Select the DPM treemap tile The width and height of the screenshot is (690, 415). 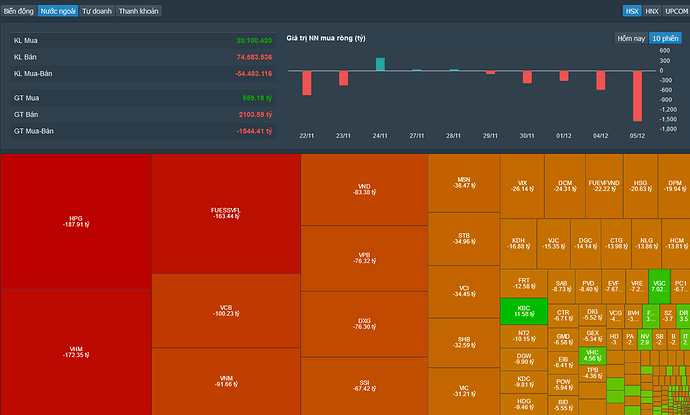[x=675, y=186]
